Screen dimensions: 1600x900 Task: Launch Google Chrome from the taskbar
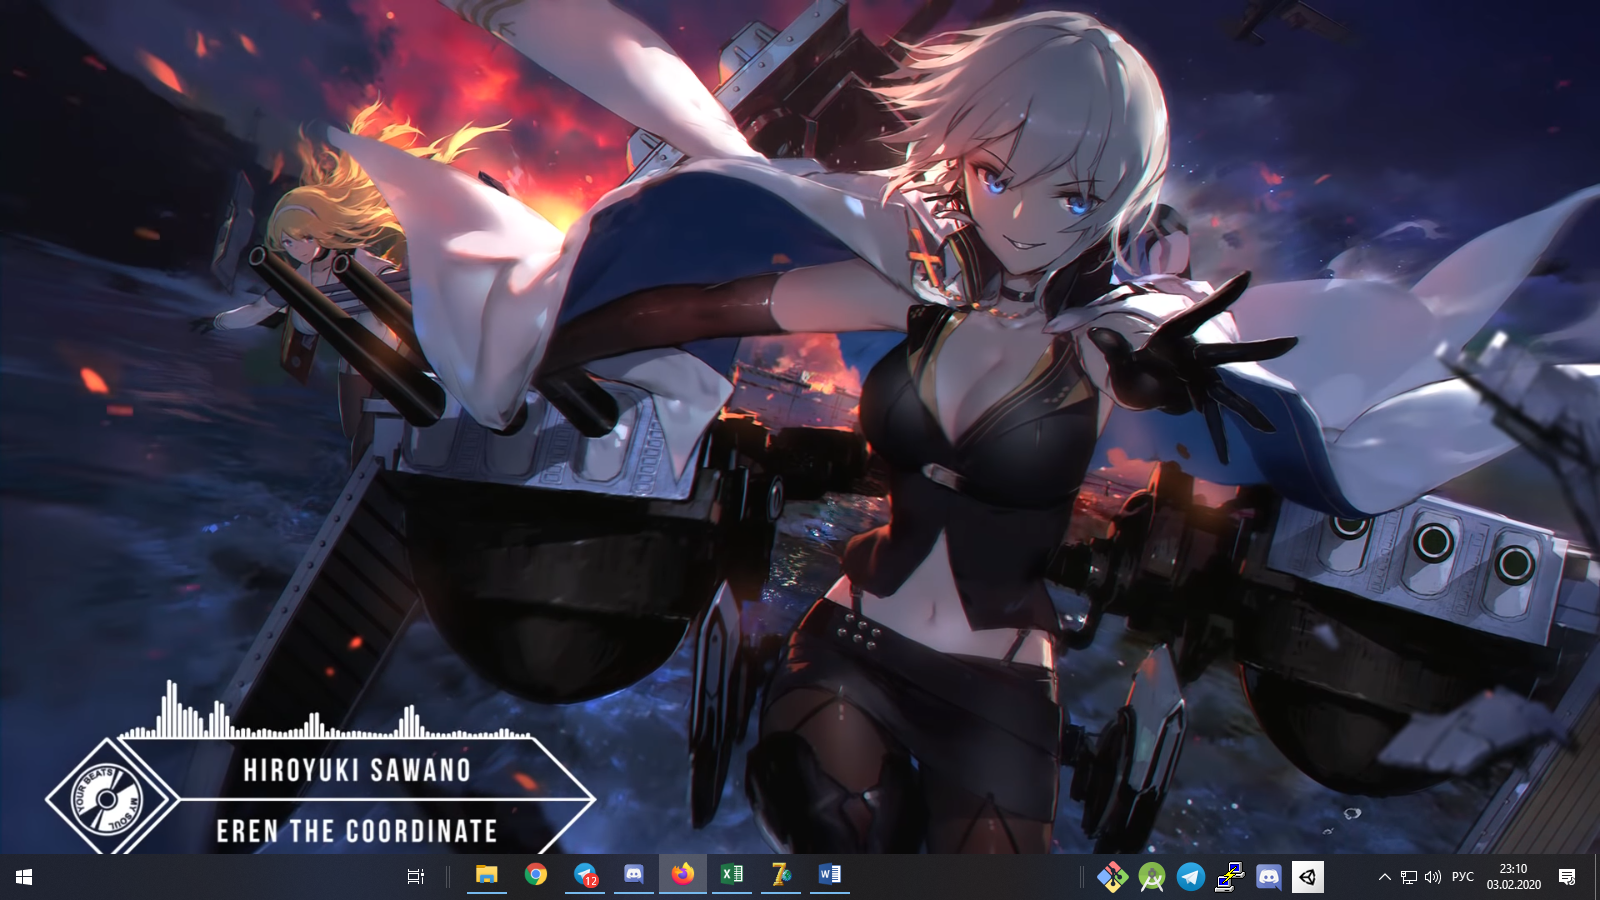point(536,875)
